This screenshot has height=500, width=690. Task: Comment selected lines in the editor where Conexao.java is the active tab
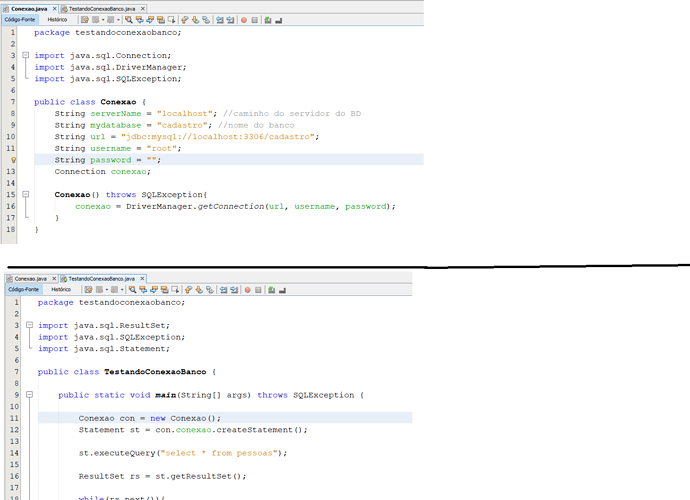click(268, 20)
